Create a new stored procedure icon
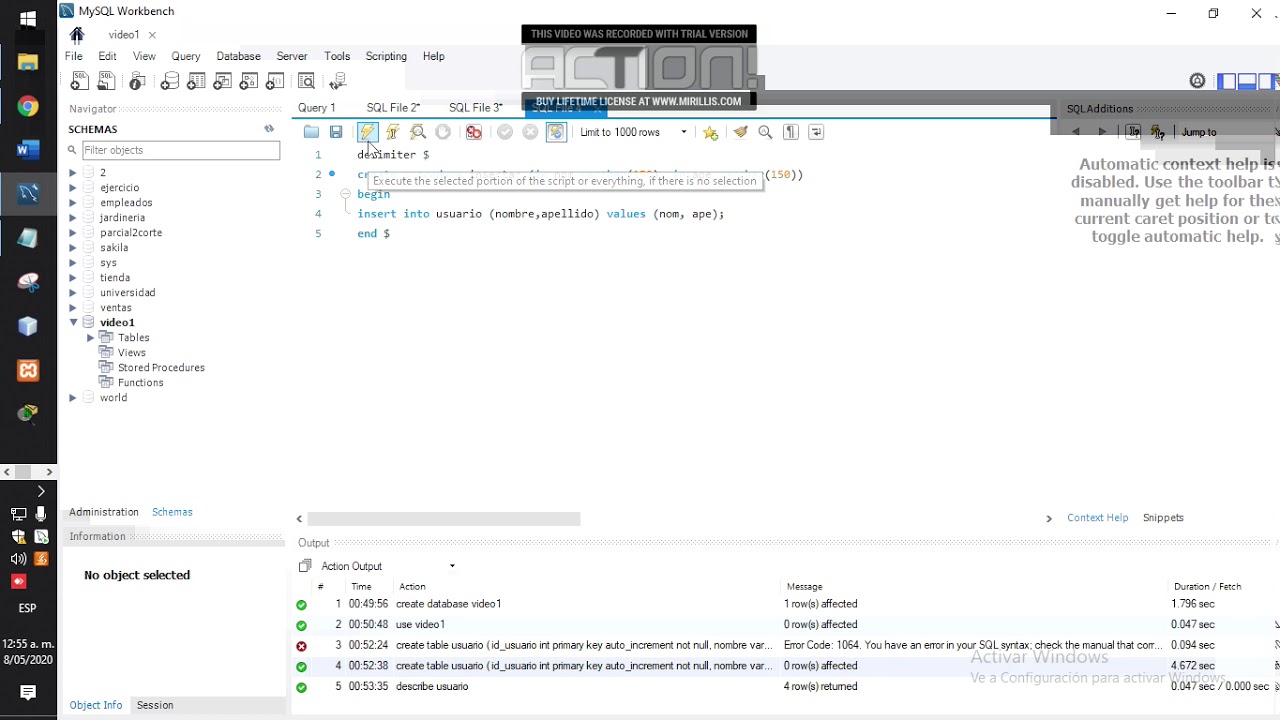Image resolution: width=1280 pixels, height=720 pixels. click(x=248, y=81)
